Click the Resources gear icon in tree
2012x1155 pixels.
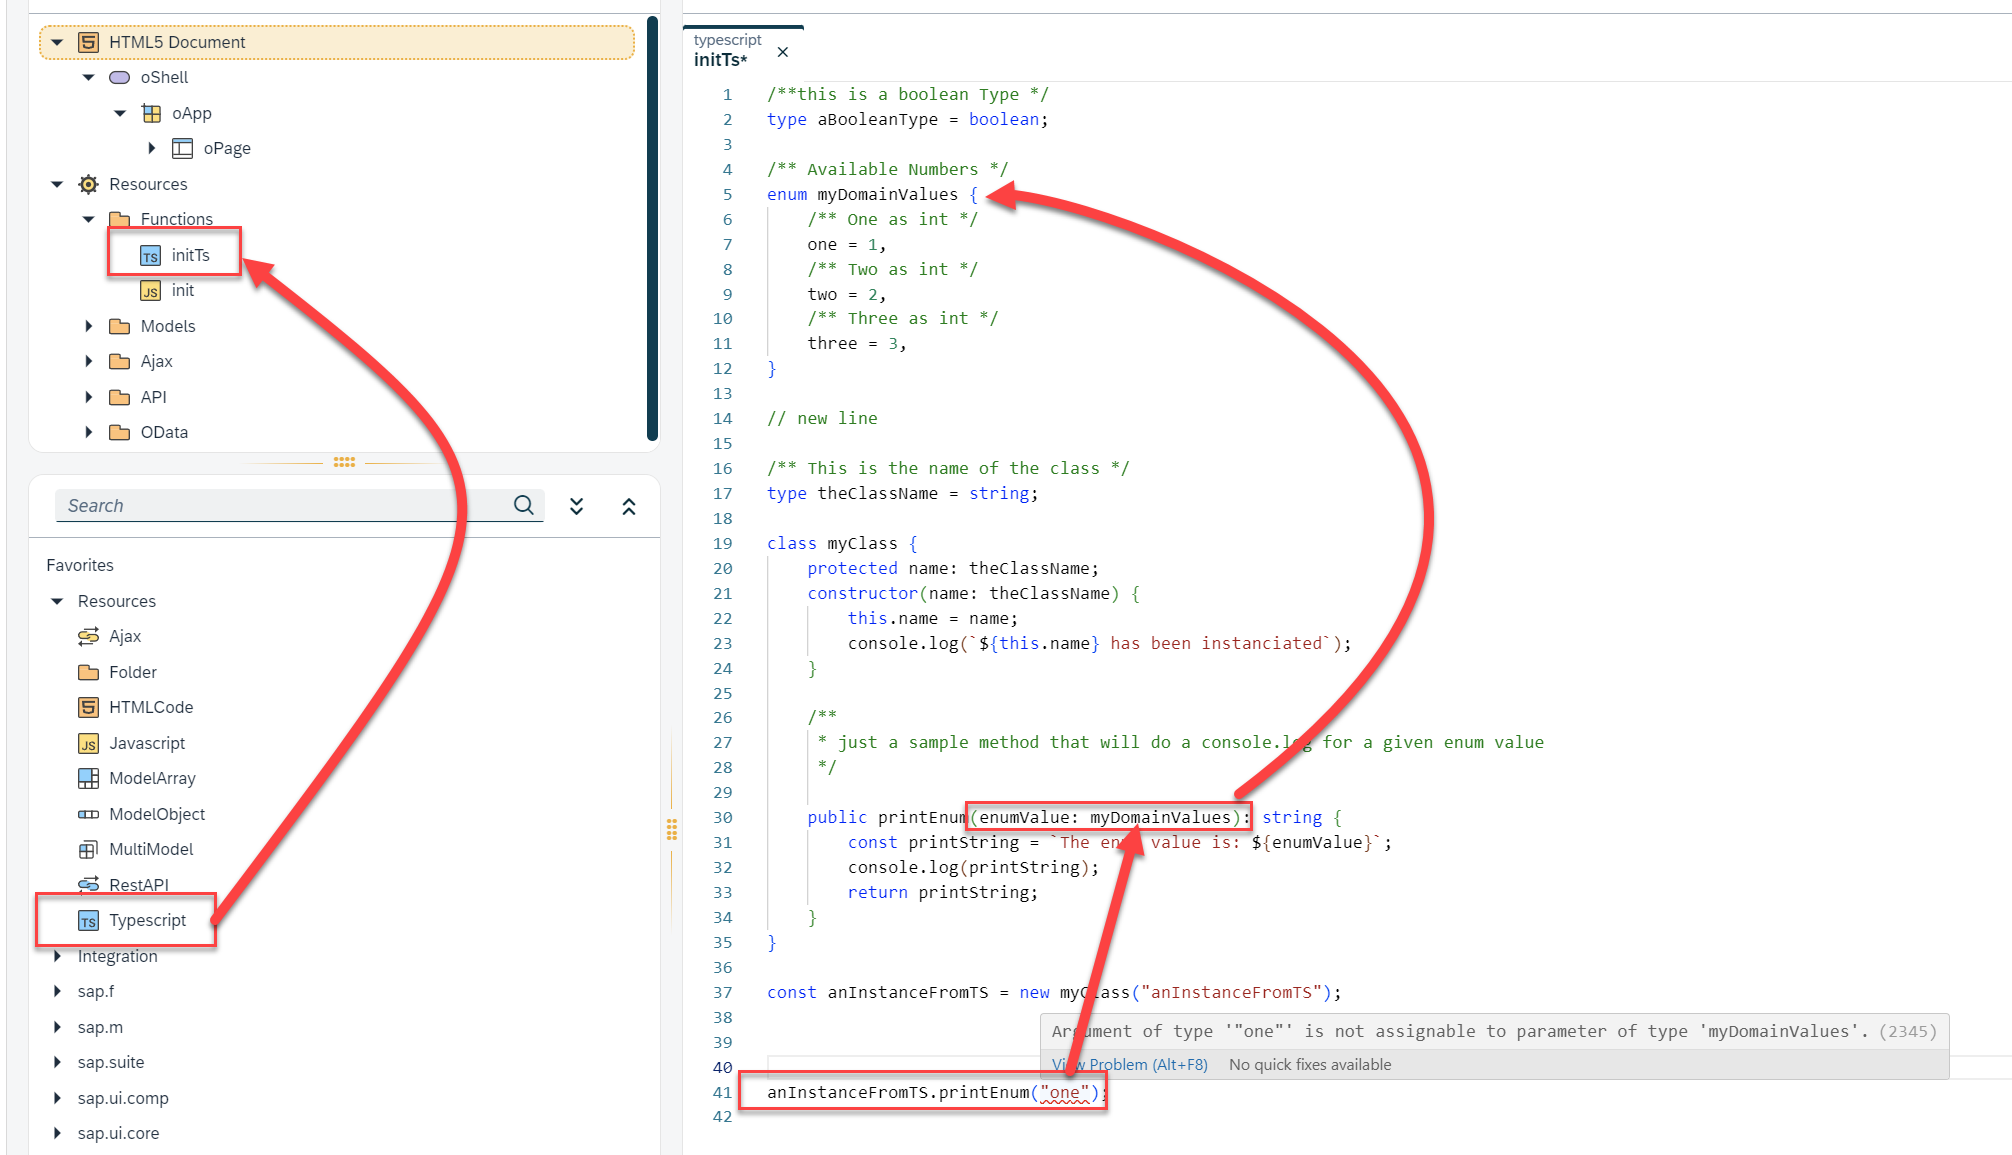coord(88,184)
